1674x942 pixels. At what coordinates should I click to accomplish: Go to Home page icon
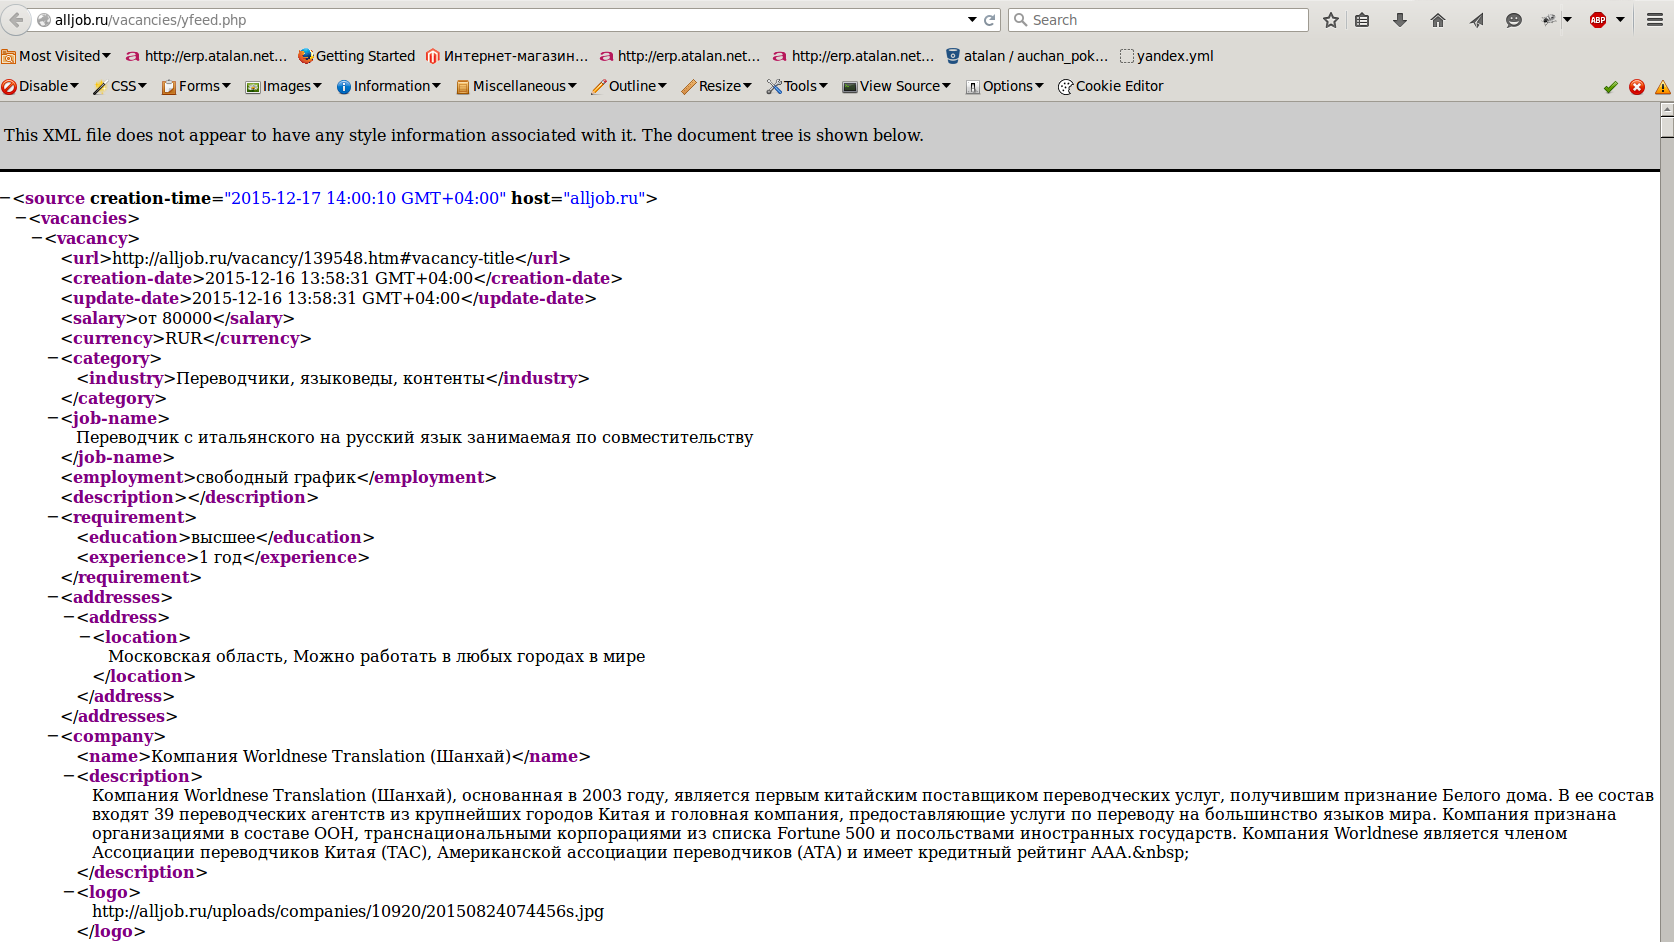[1438, 20]
